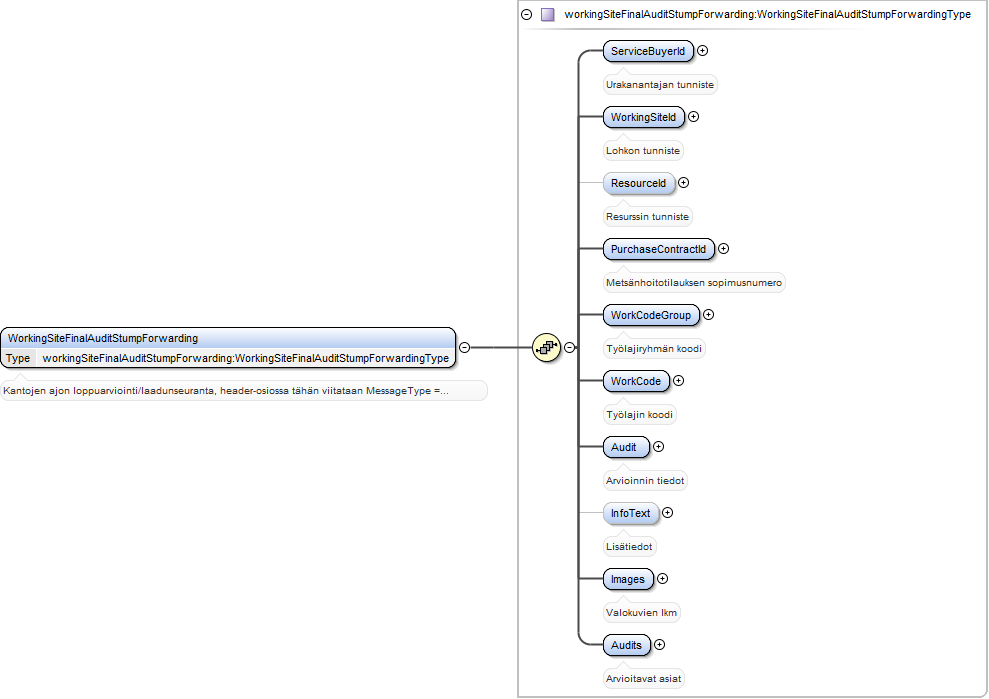This screenshot has width=989, height=699.
Task: Collapse the WorkingSiteFinalAuditStumpForwarding root element
Action: pyautogui.click(x=464, y=348)
